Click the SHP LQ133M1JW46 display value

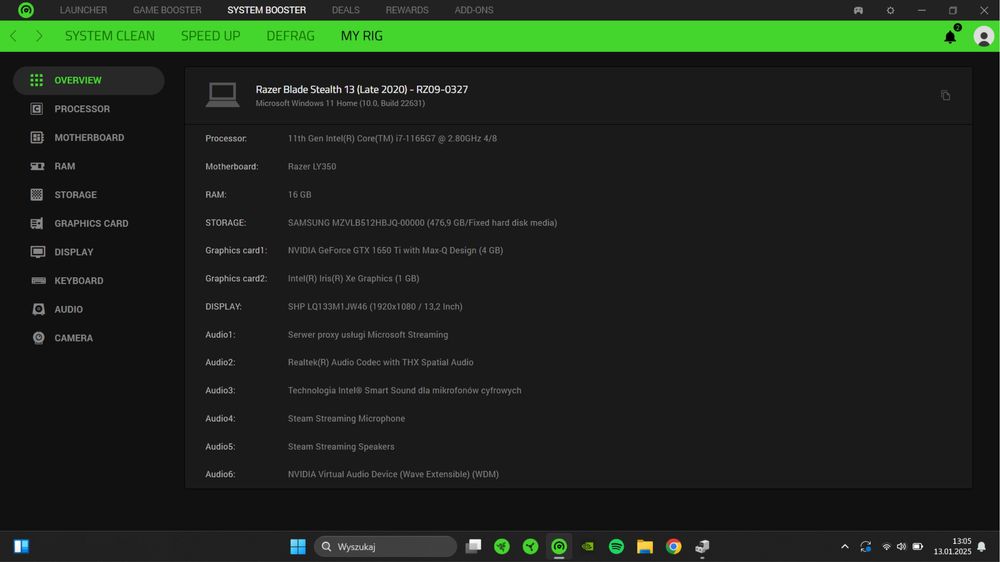coord(375,307)
